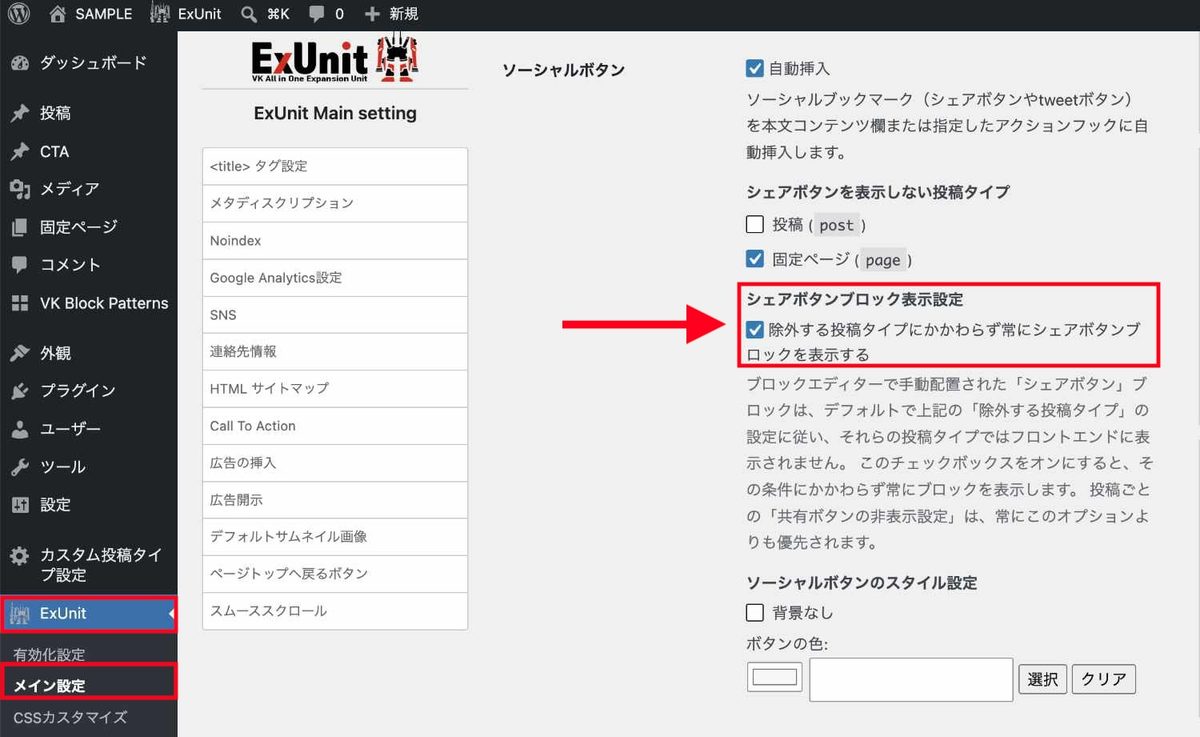This screenshot has height=737, width=1200.
Task: Click the pin icon next to CTA
Action: point(20,152)
